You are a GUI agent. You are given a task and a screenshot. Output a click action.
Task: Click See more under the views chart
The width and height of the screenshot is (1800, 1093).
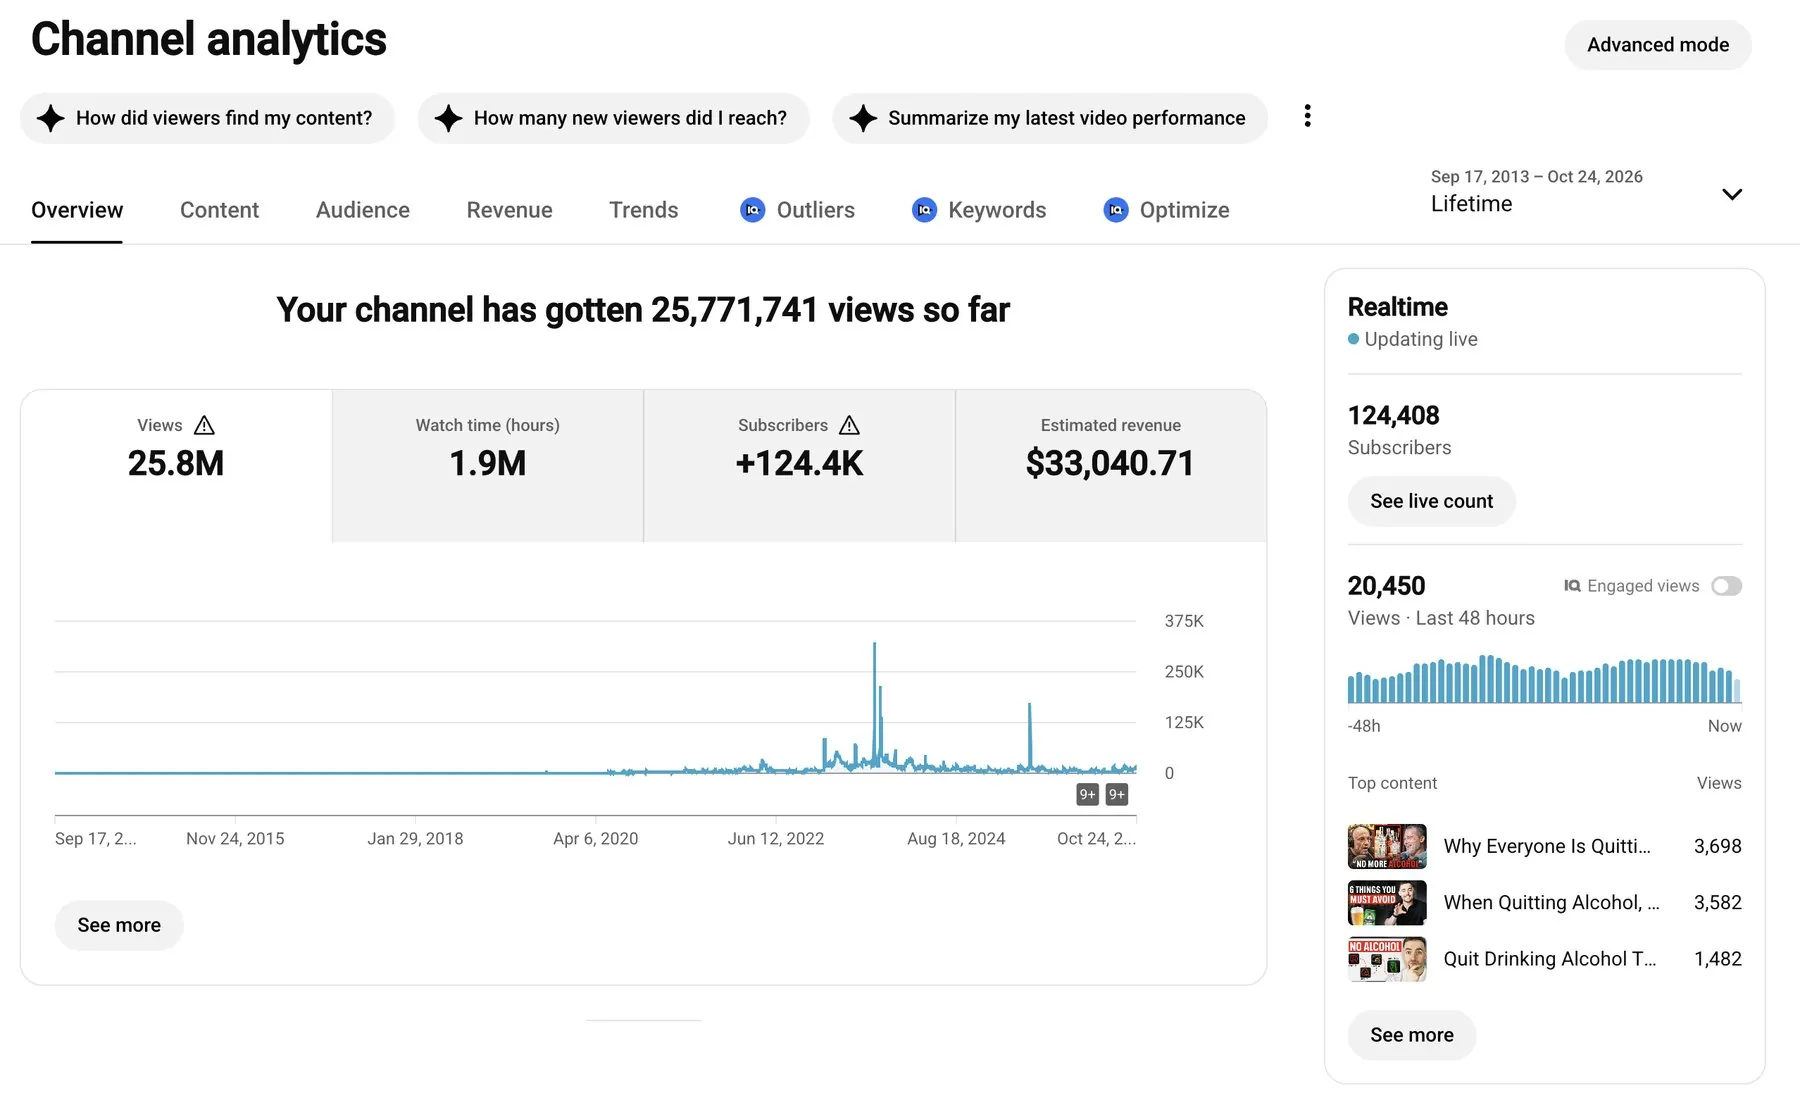tap(119, 925)
